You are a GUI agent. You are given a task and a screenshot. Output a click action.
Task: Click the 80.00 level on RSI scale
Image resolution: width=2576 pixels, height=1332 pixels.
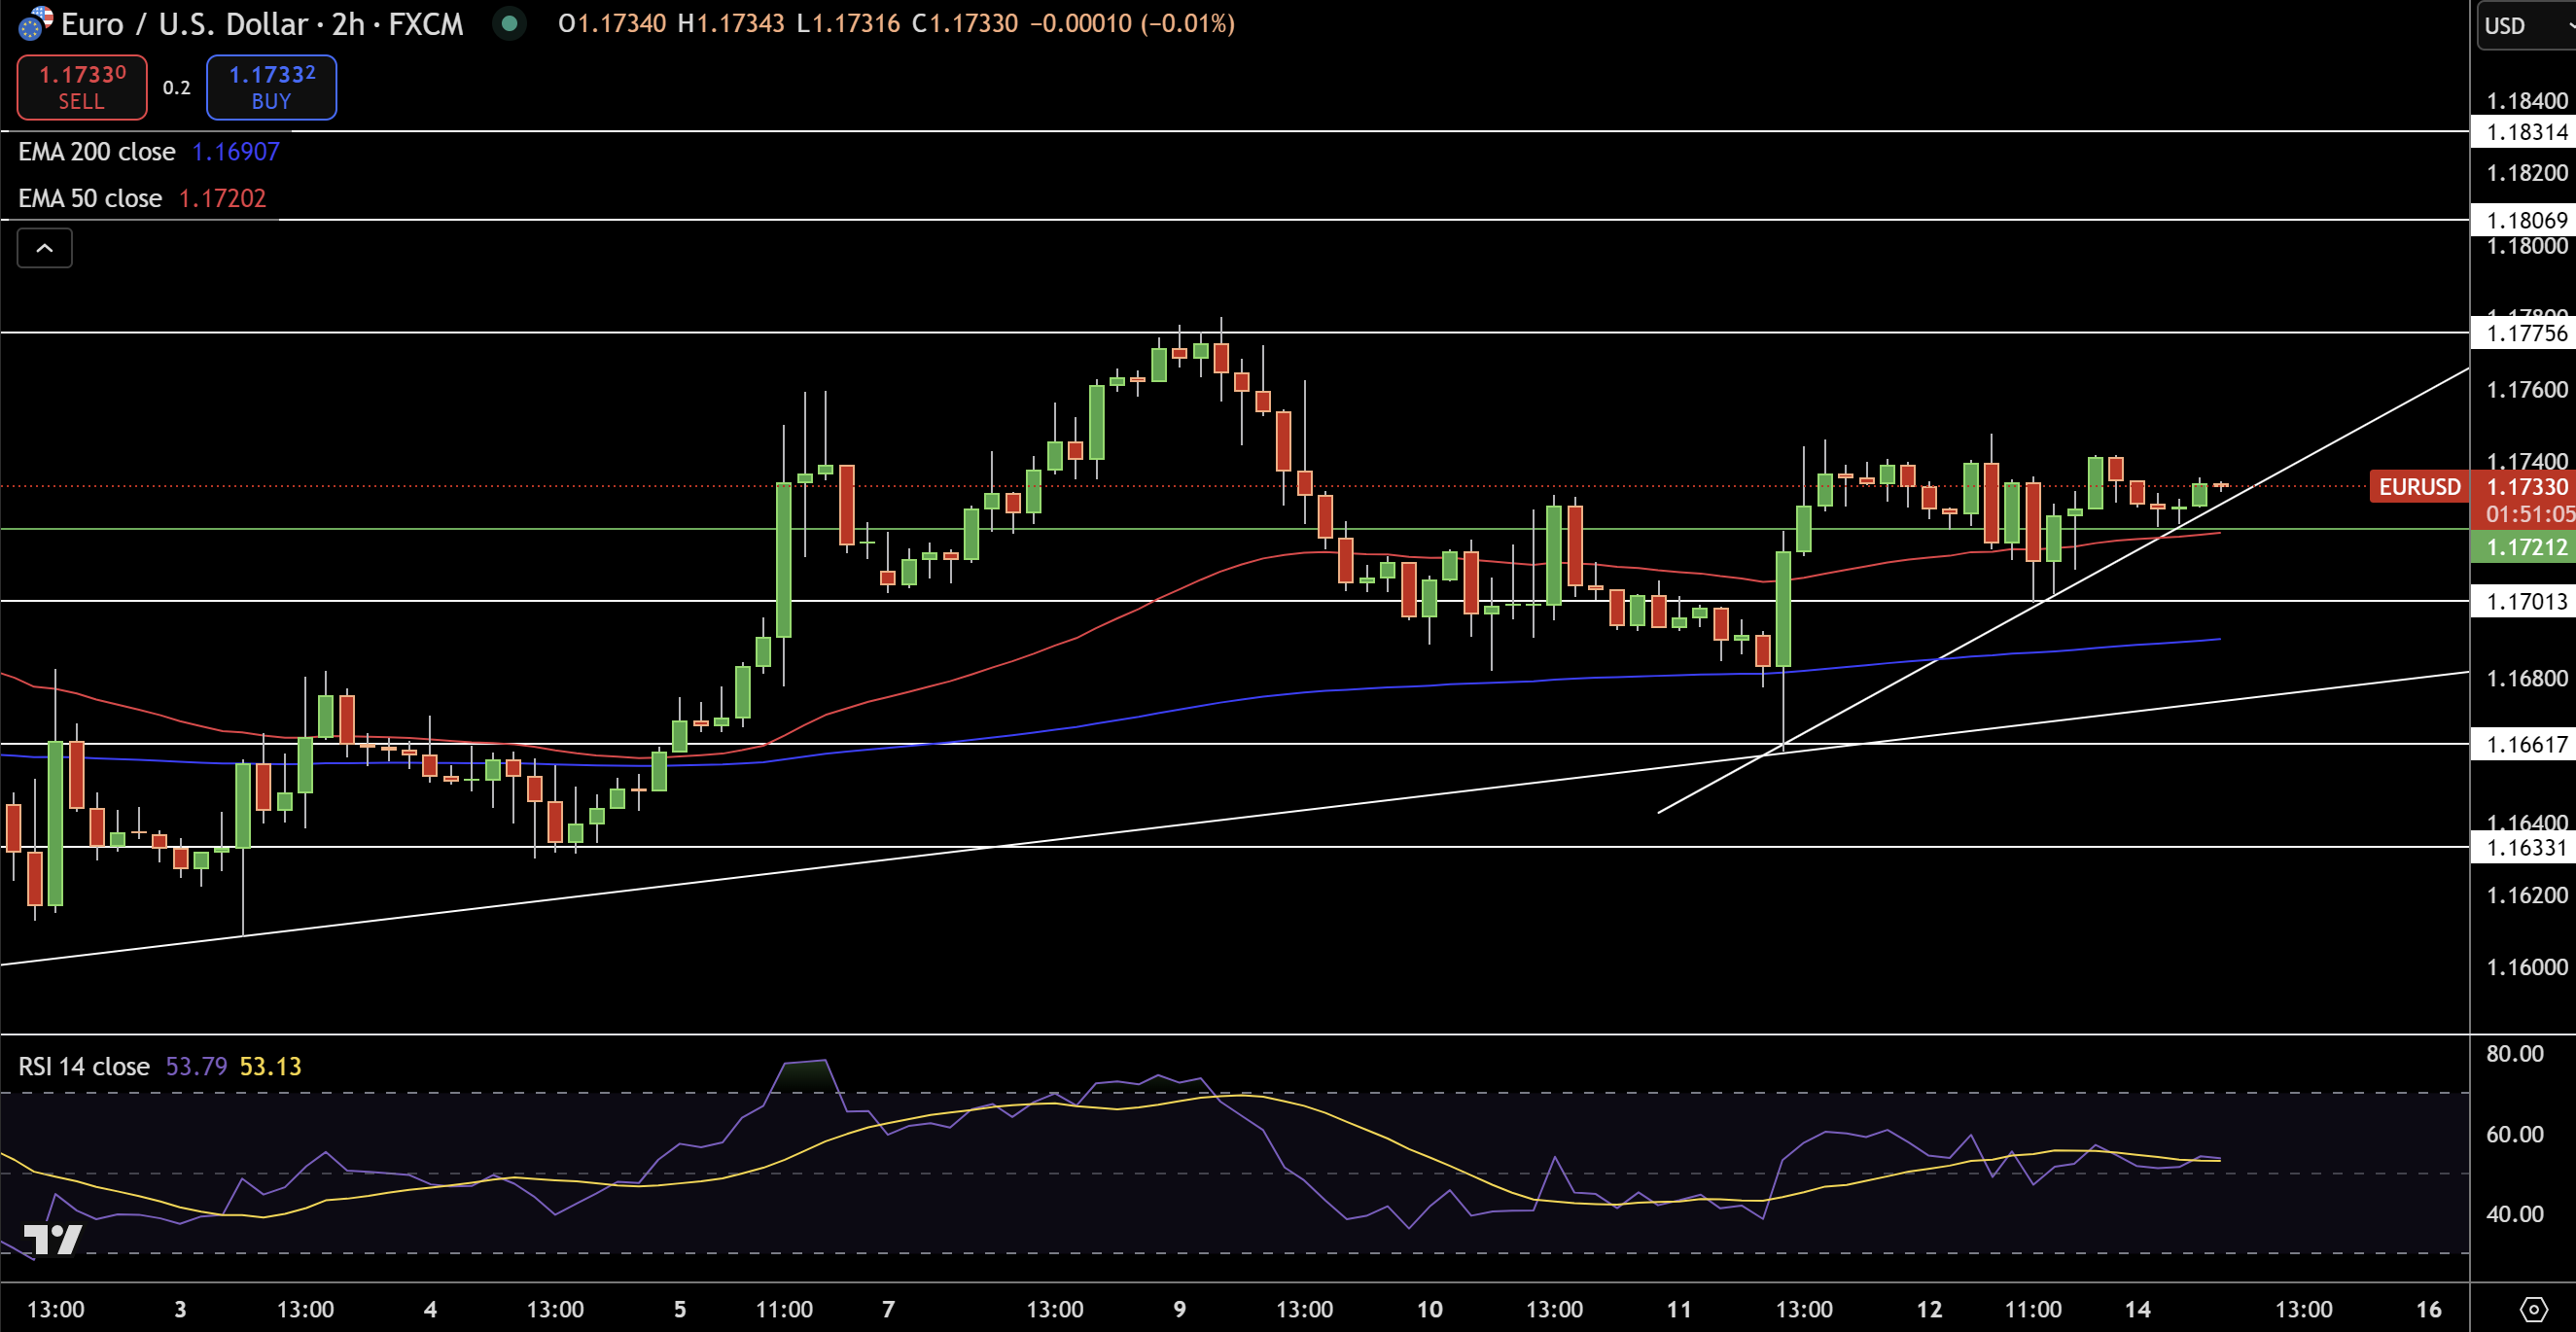pos(2514,1053)
